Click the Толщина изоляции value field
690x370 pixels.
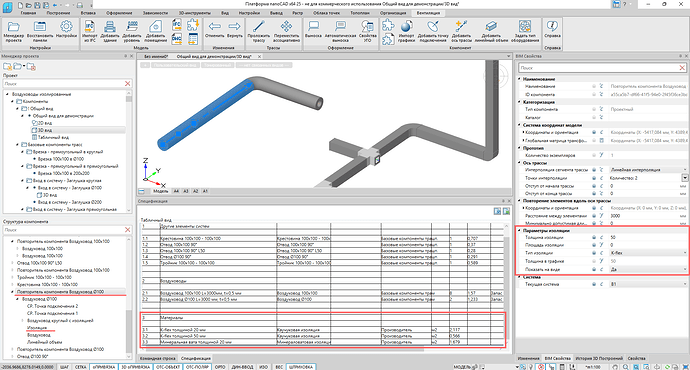tap(649, 237)
